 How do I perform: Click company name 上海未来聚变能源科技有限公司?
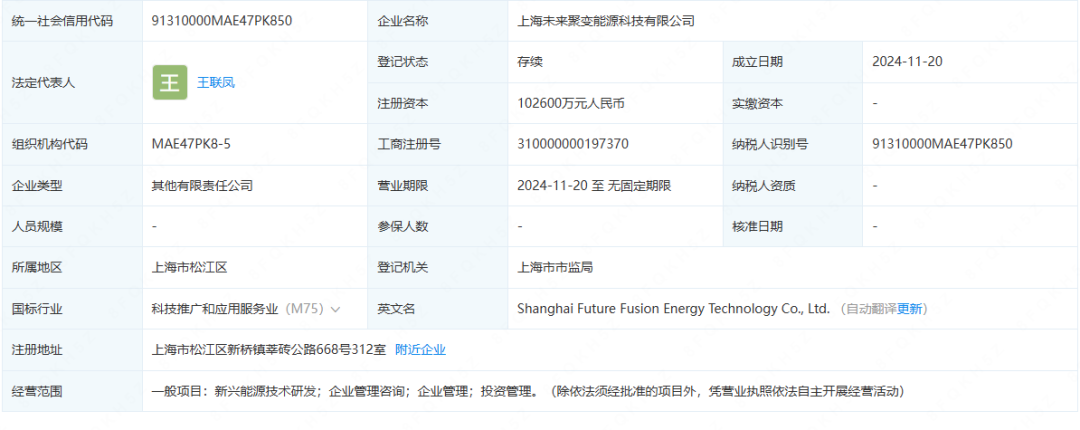click(x=606, y=20)
